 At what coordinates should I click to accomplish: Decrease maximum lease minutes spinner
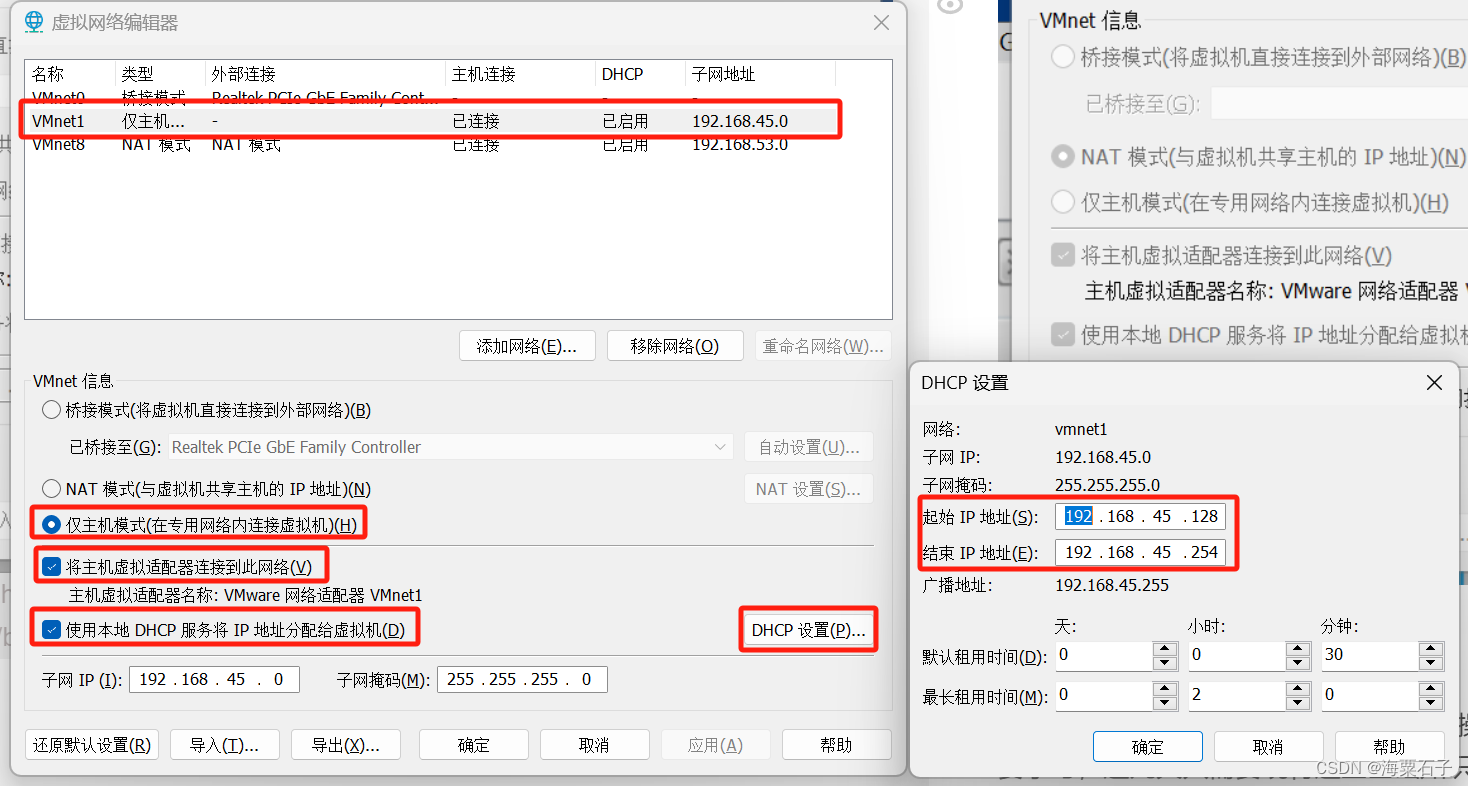click(1432, 702)
